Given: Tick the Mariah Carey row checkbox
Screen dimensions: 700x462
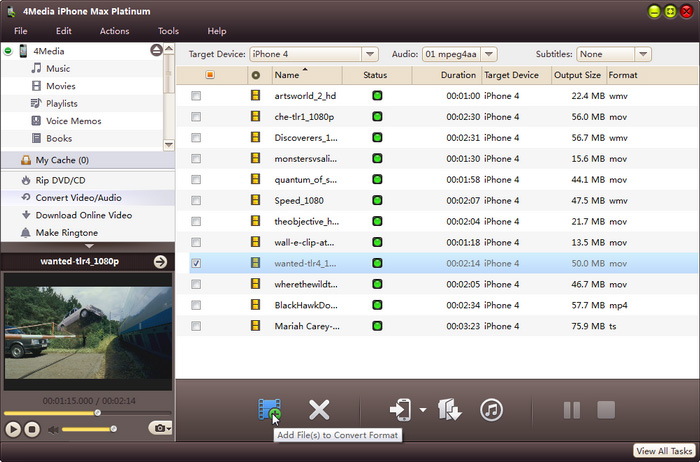Looking at the screenshot, I should [196, 326].
